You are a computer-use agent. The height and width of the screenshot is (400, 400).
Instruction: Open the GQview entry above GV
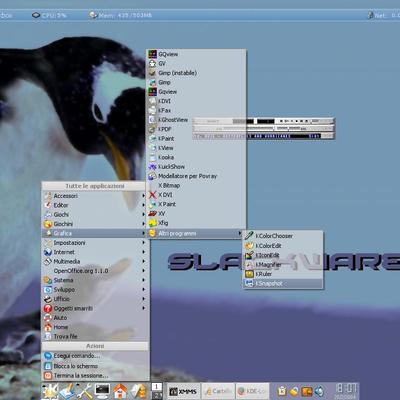(x=196, y=54)
